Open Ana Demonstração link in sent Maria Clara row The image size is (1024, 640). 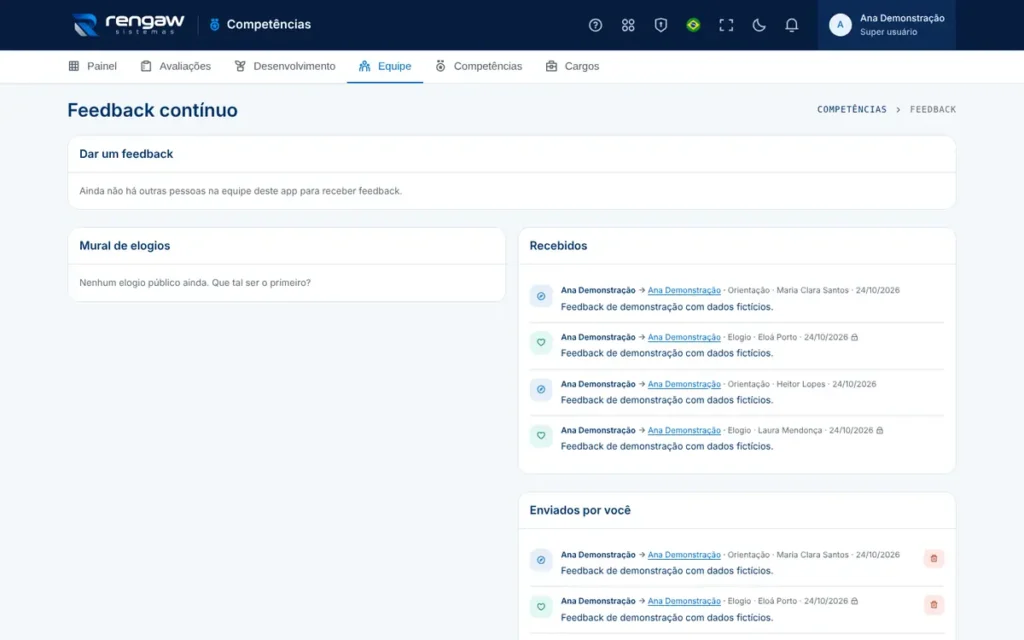(684, 554)
